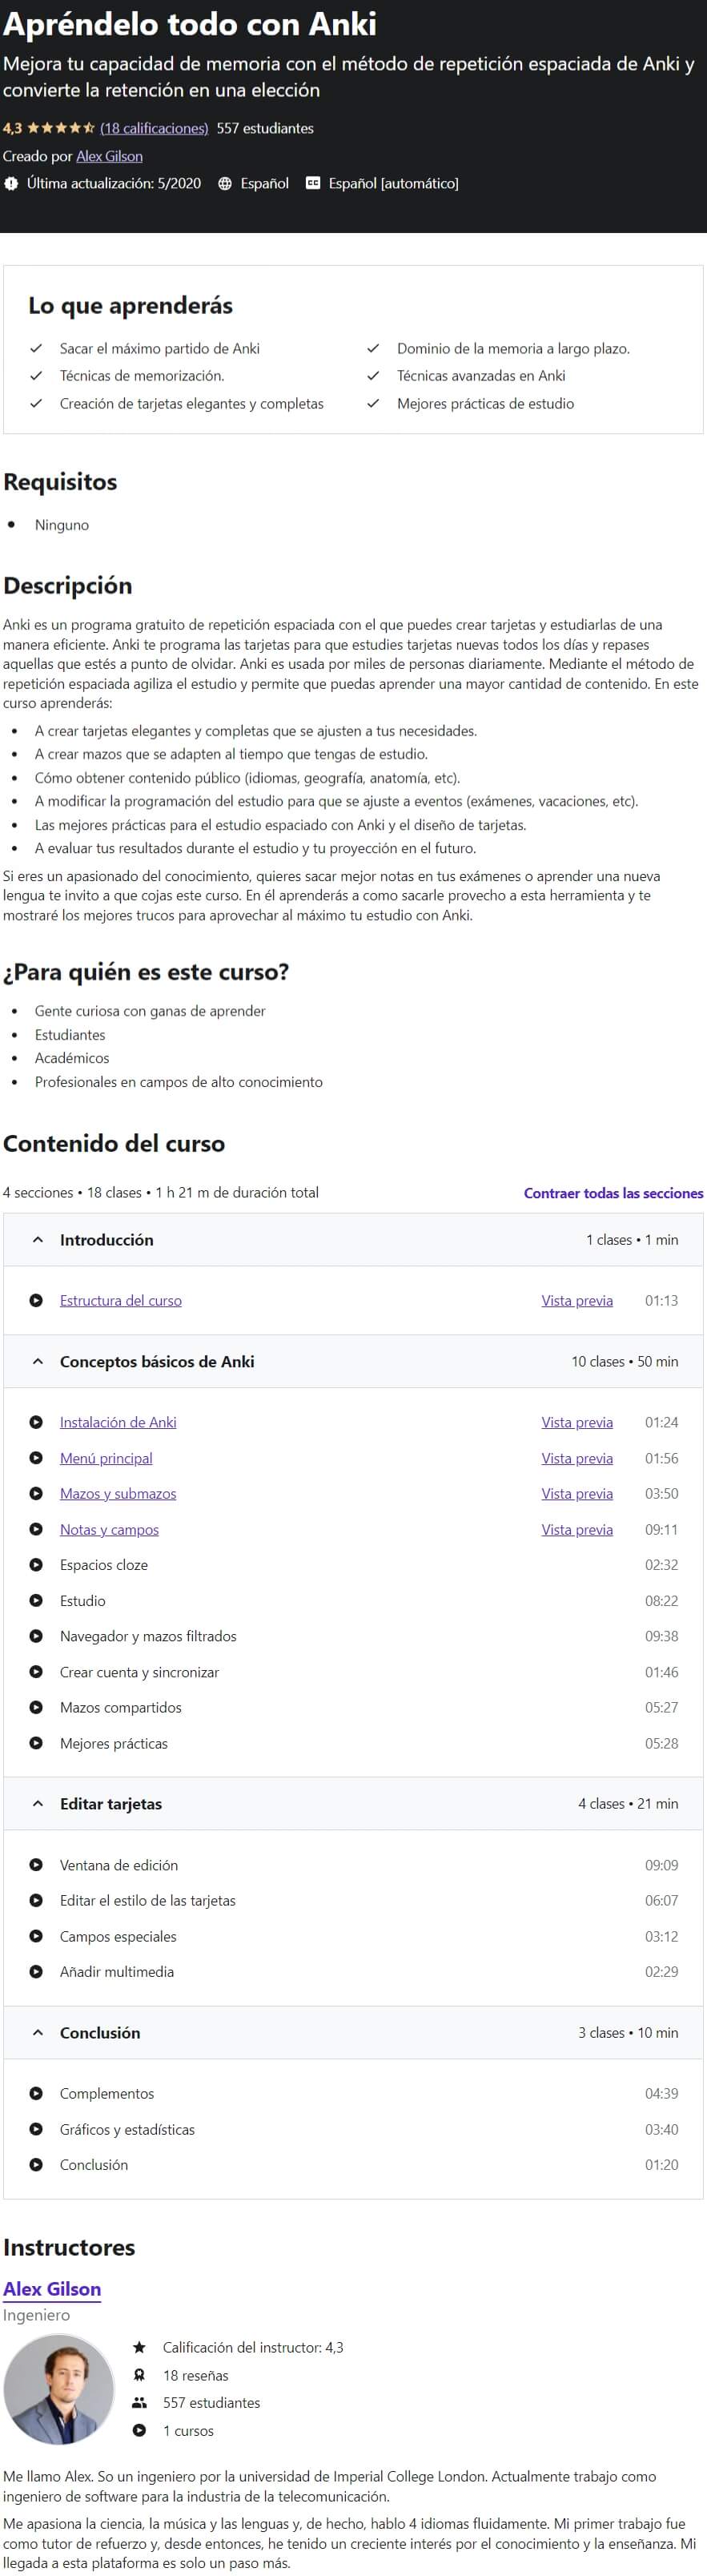Click the Añadir multimedia lecture title
This screenshot has width=707, height=2576.
117,1972
